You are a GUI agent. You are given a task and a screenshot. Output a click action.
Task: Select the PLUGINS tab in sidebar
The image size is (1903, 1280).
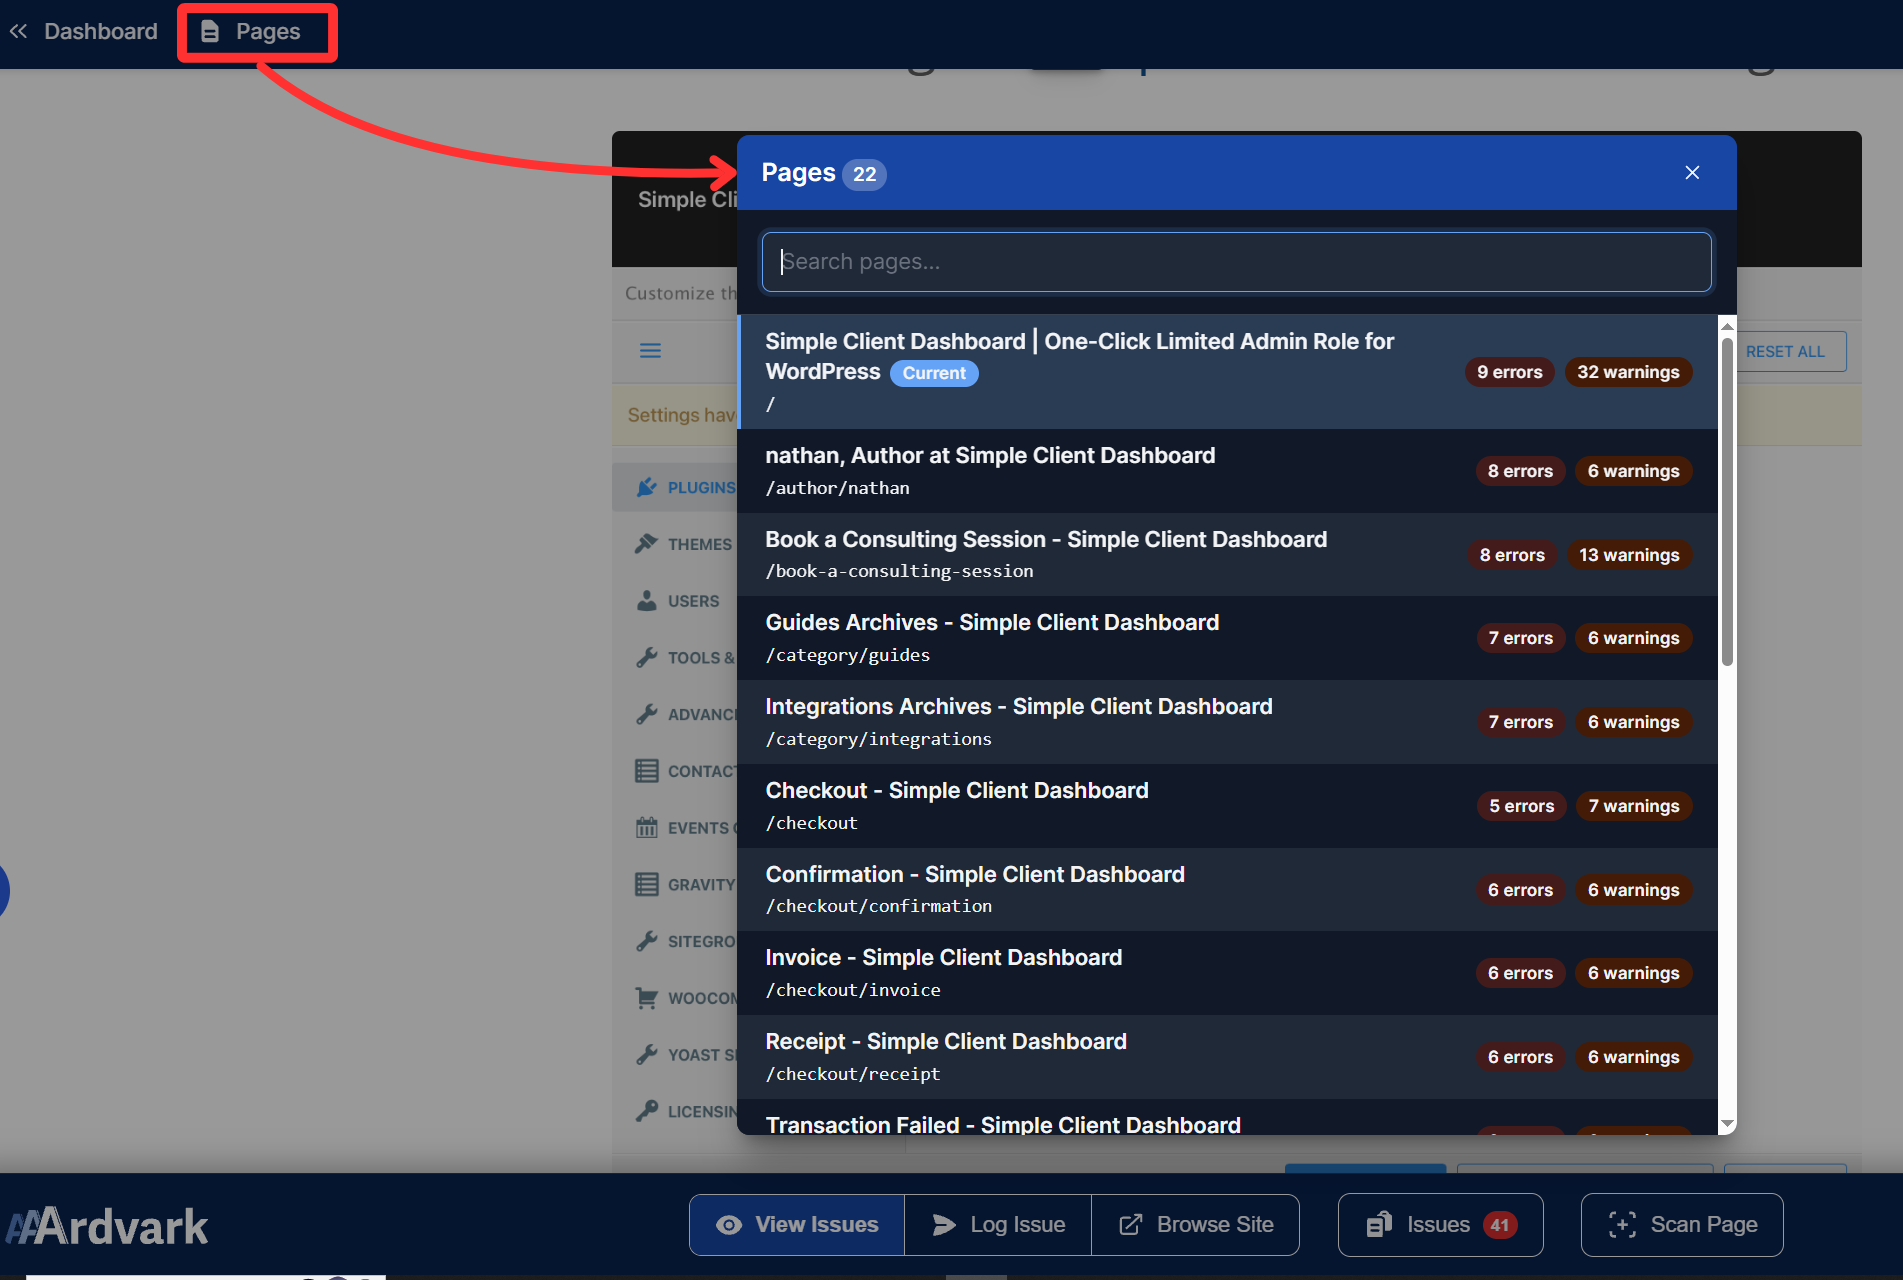(676, 487)
